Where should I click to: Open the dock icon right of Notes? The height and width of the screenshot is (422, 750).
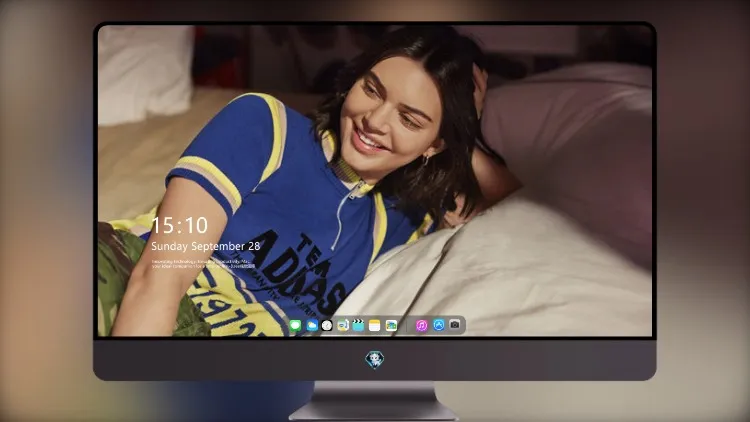tap(391, 325)
